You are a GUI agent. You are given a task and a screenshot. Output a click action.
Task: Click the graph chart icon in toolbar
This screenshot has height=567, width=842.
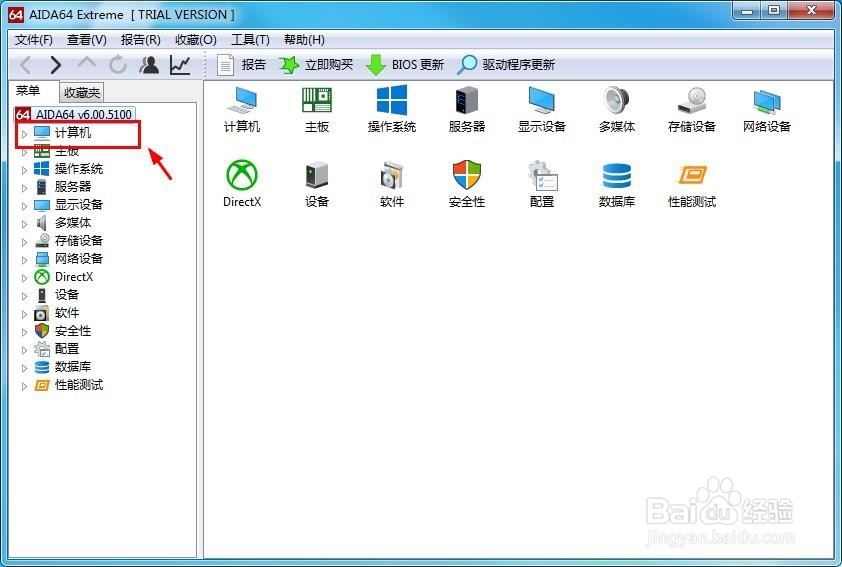coord(180,65)
